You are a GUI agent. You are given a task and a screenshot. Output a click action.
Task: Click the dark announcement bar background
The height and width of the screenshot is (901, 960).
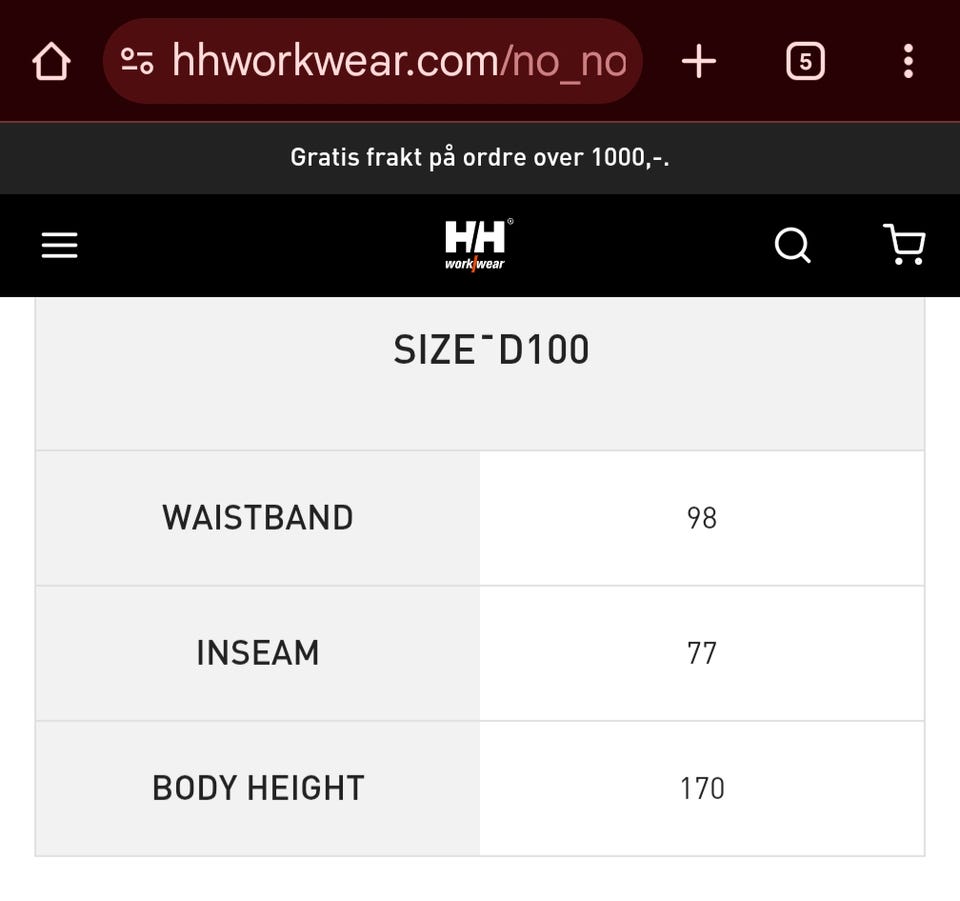pos(153,158)
